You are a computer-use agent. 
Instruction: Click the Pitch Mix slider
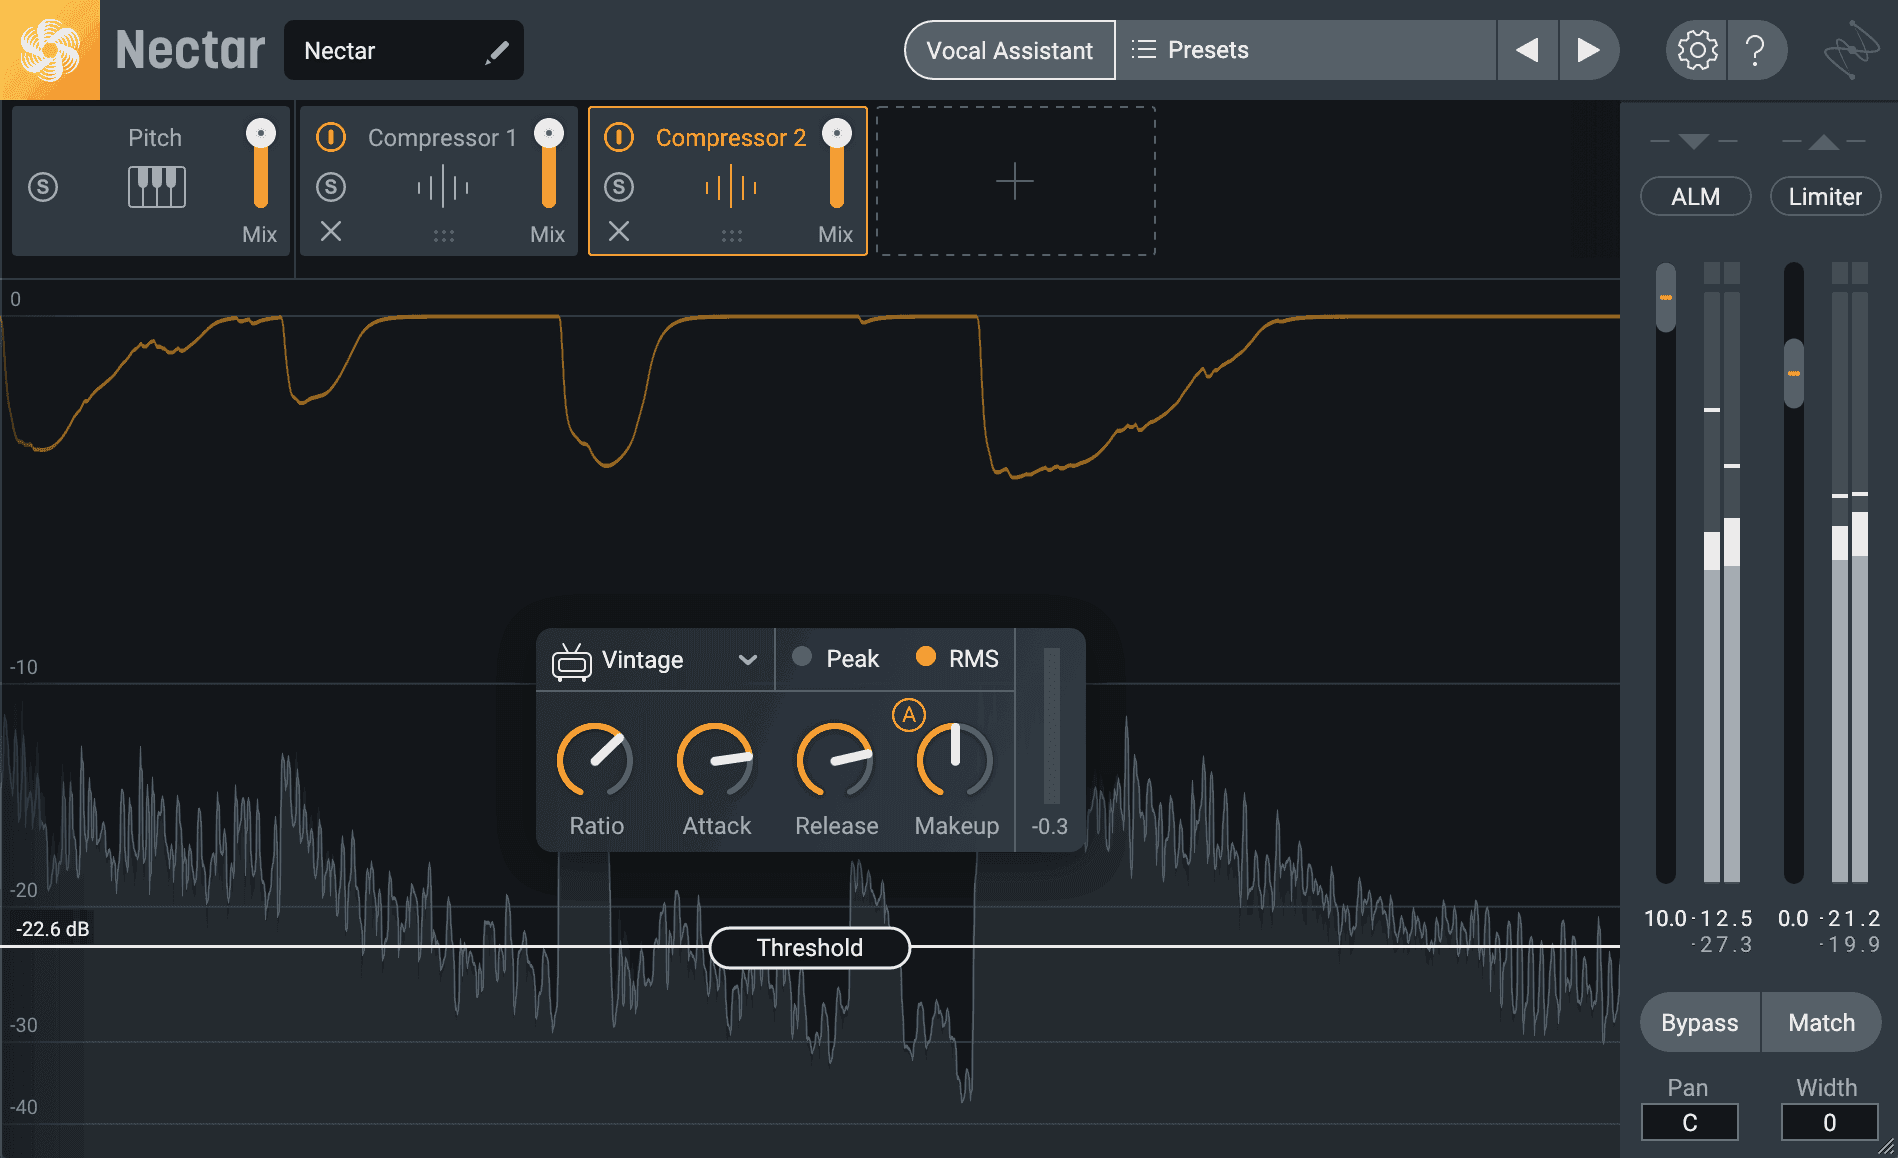pyautogui.click(x=261, y=163)
